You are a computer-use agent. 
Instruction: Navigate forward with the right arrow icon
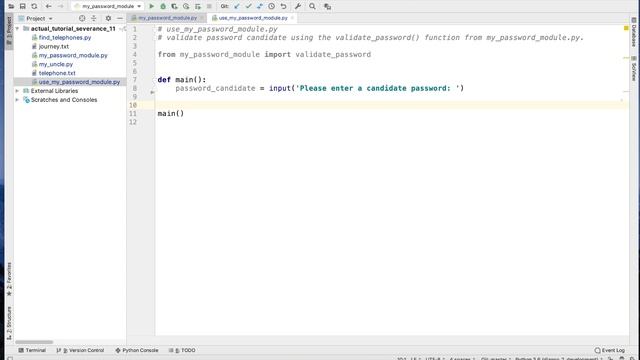coord(60,6)
